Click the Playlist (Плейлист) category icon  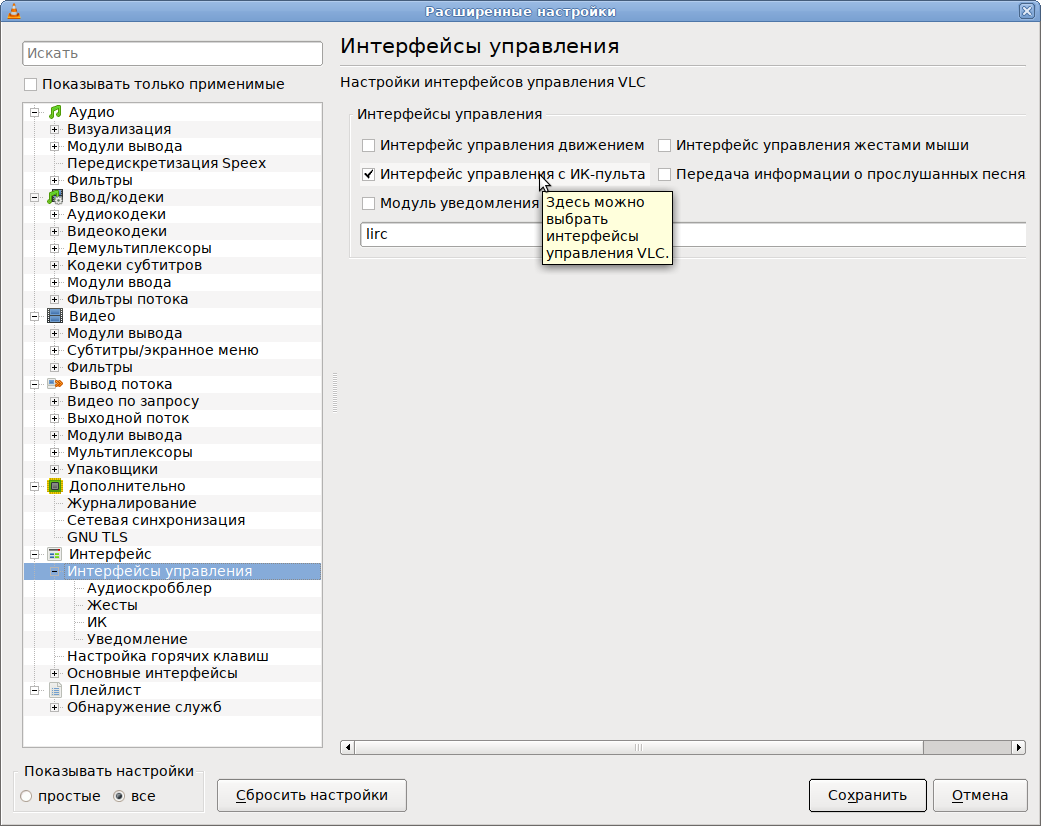click(55, 690)
